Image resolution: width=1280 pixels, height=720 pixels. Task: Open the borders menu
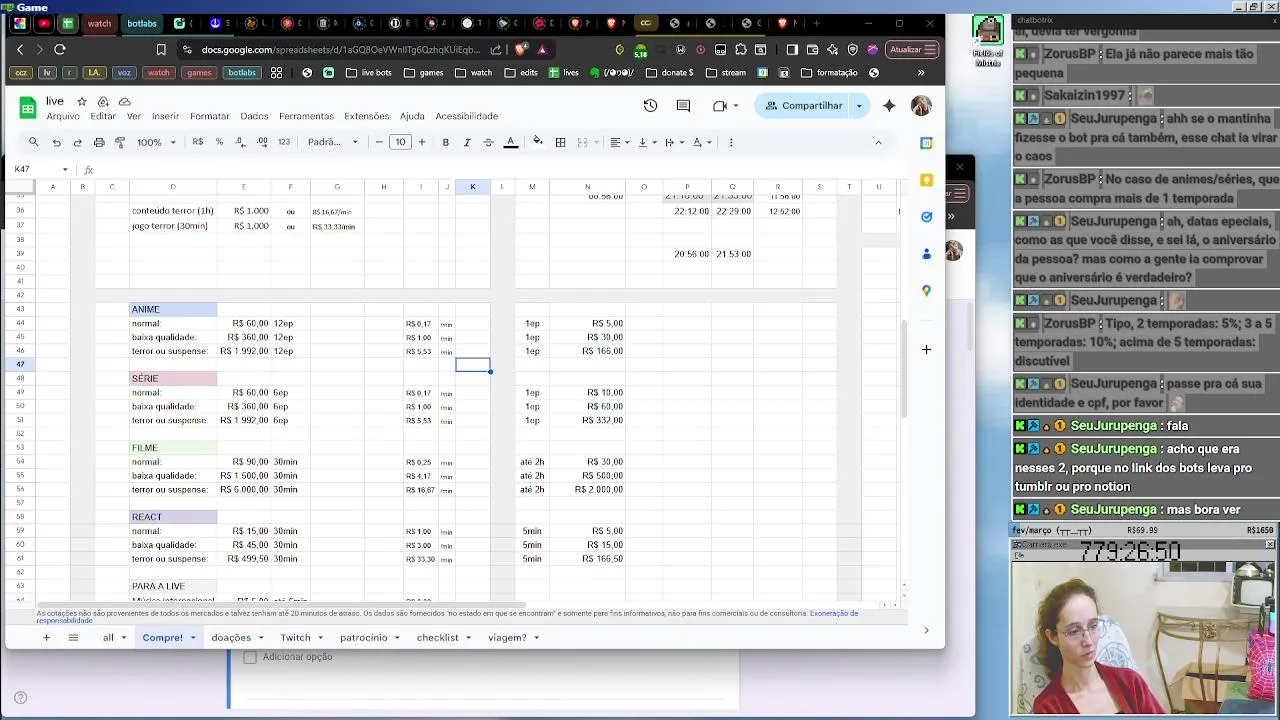(x=560, y=142)
